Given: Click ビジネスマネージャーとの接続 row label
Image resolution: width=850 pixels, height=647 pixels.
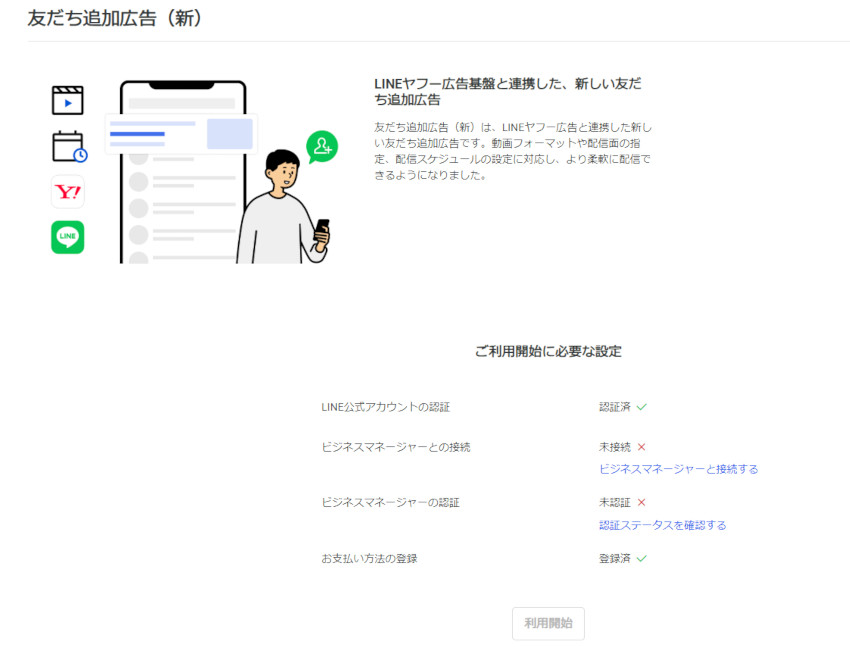Looking at the screenshot, I should tap(396, 447).
